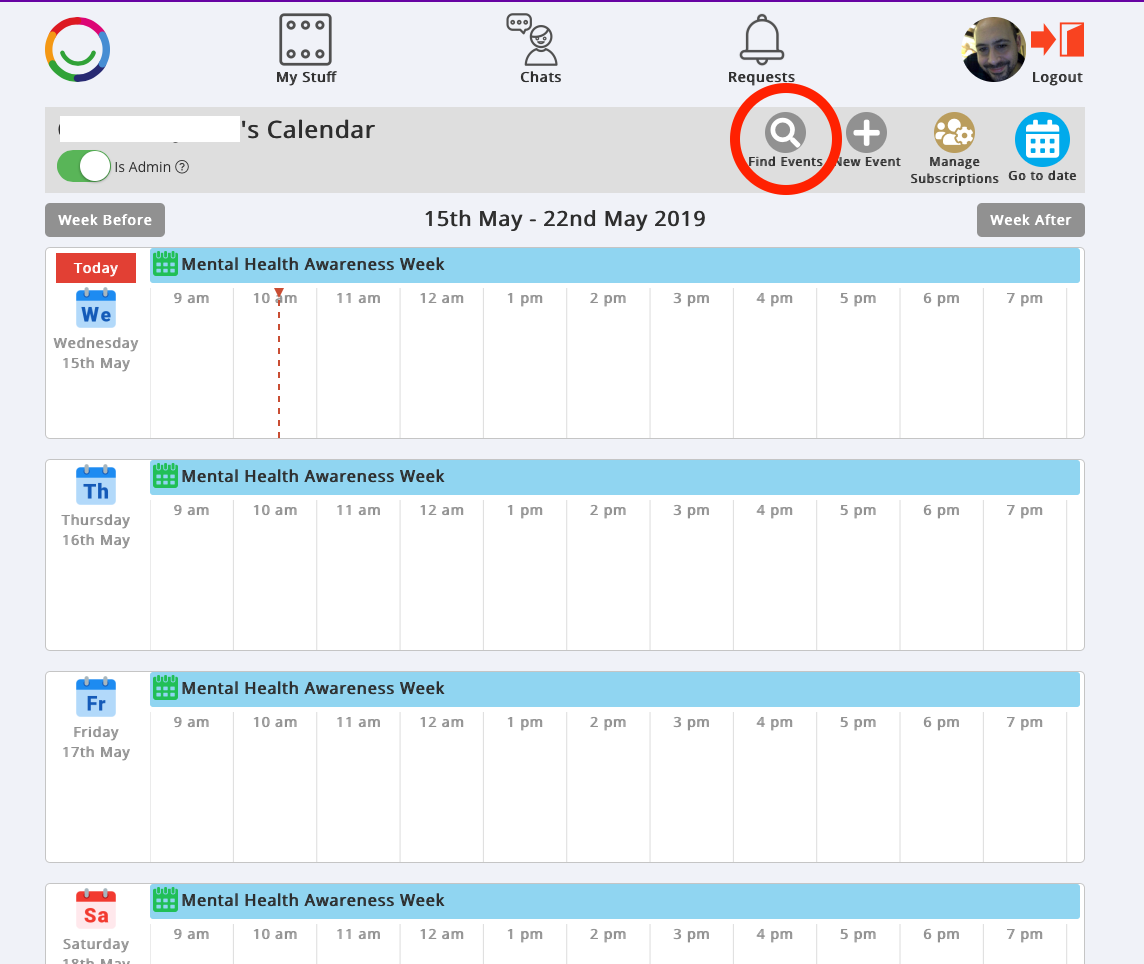Select the 9 am slot on Wednesday
The height and width of the screenshot is (964, 1144).
[x=192, y=363]
